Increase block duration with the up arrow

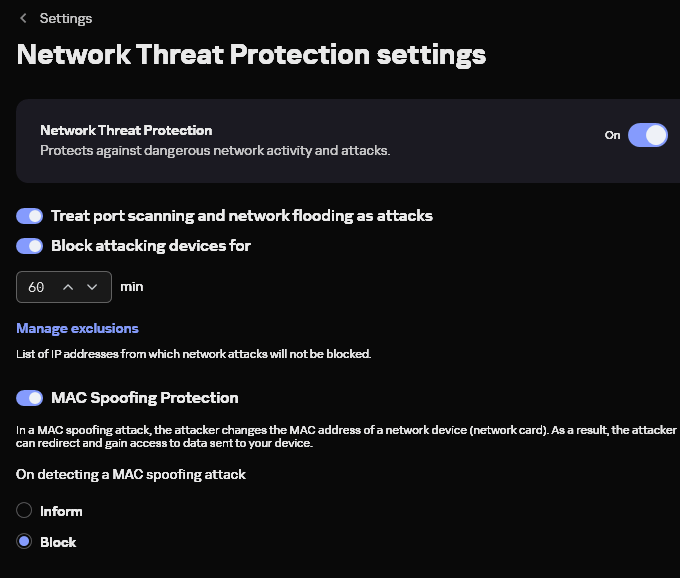(x=68, y=287)
